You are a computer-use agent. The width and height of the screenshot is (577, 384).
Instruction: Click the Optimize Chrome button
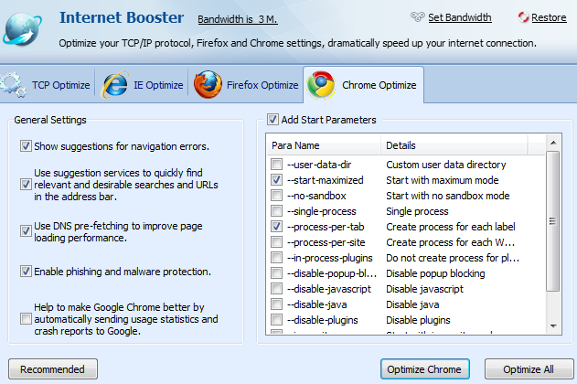425,369
